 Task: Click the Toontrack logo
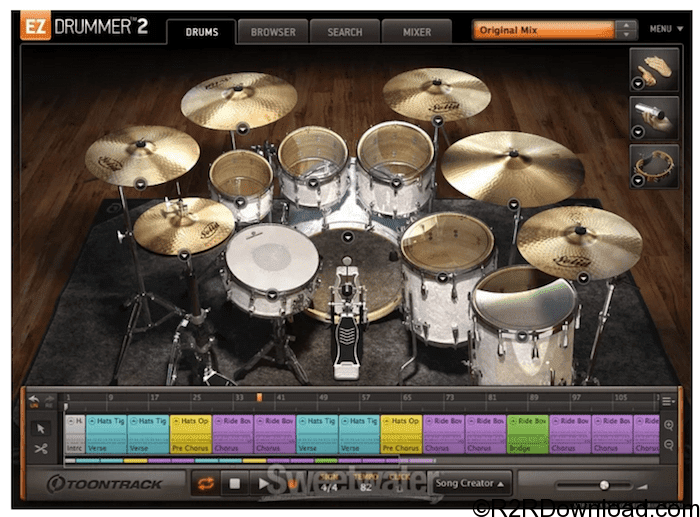tap(104, 484)
